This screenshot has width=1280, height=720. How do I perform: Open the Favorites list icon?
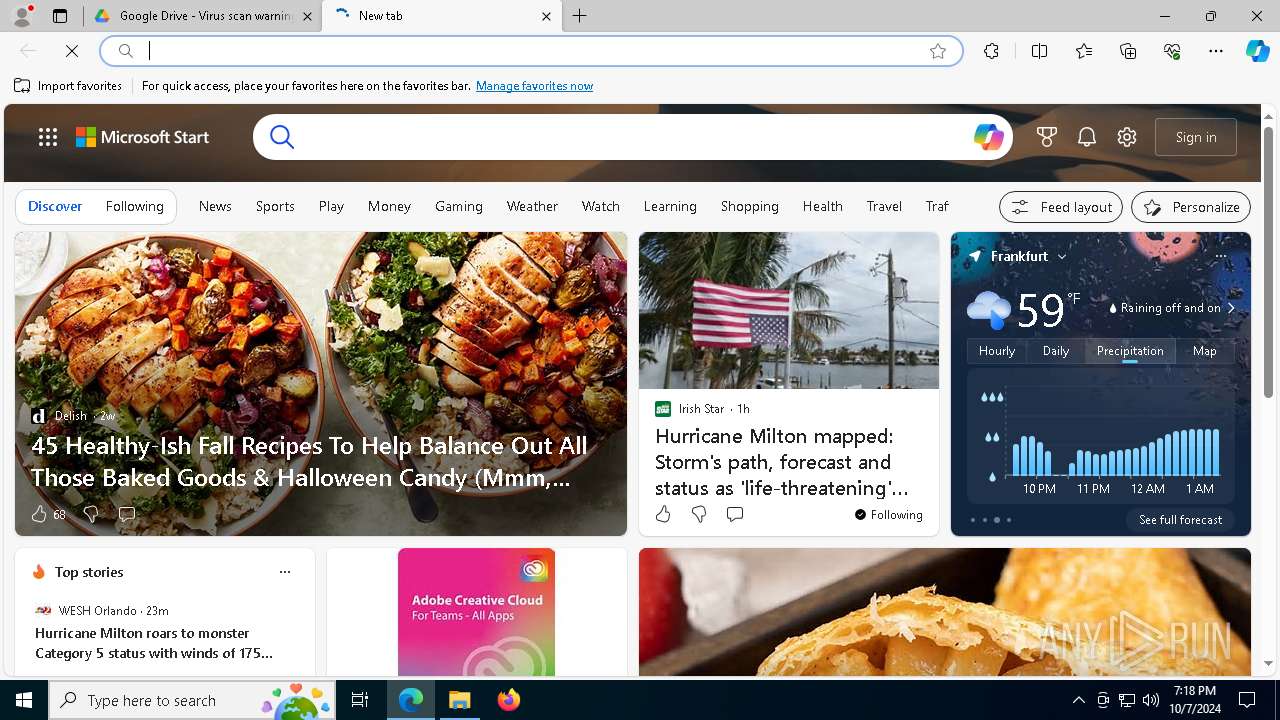click(1084, 51)
